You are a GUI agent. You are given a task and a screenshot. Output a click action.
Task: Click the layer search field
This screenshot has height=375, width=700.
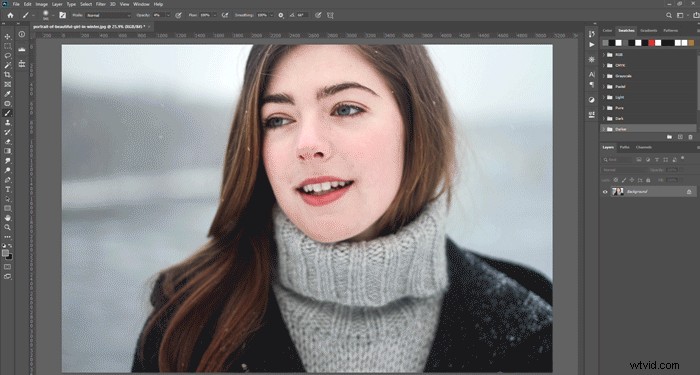[x=617, y=159]
